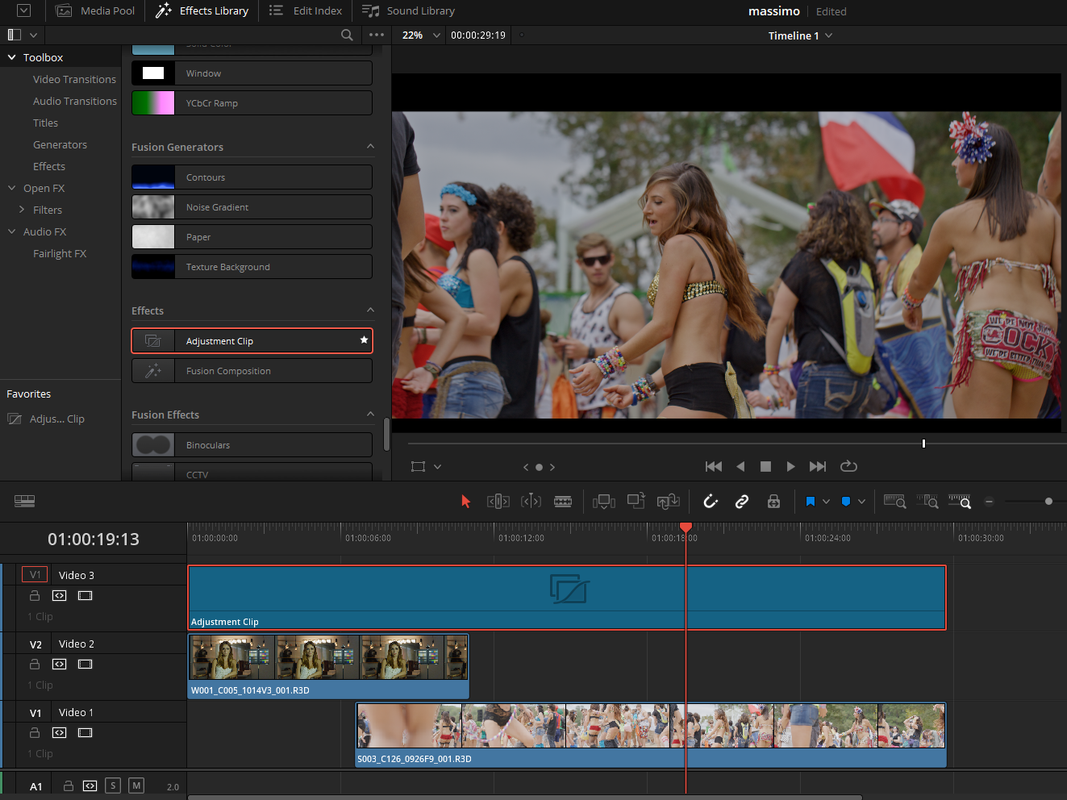Select Video Transitions in the Toolbox
Image resolution: width=1067 pixels, height=800 pixels.
pyautogui.click(x=74, y=79)
